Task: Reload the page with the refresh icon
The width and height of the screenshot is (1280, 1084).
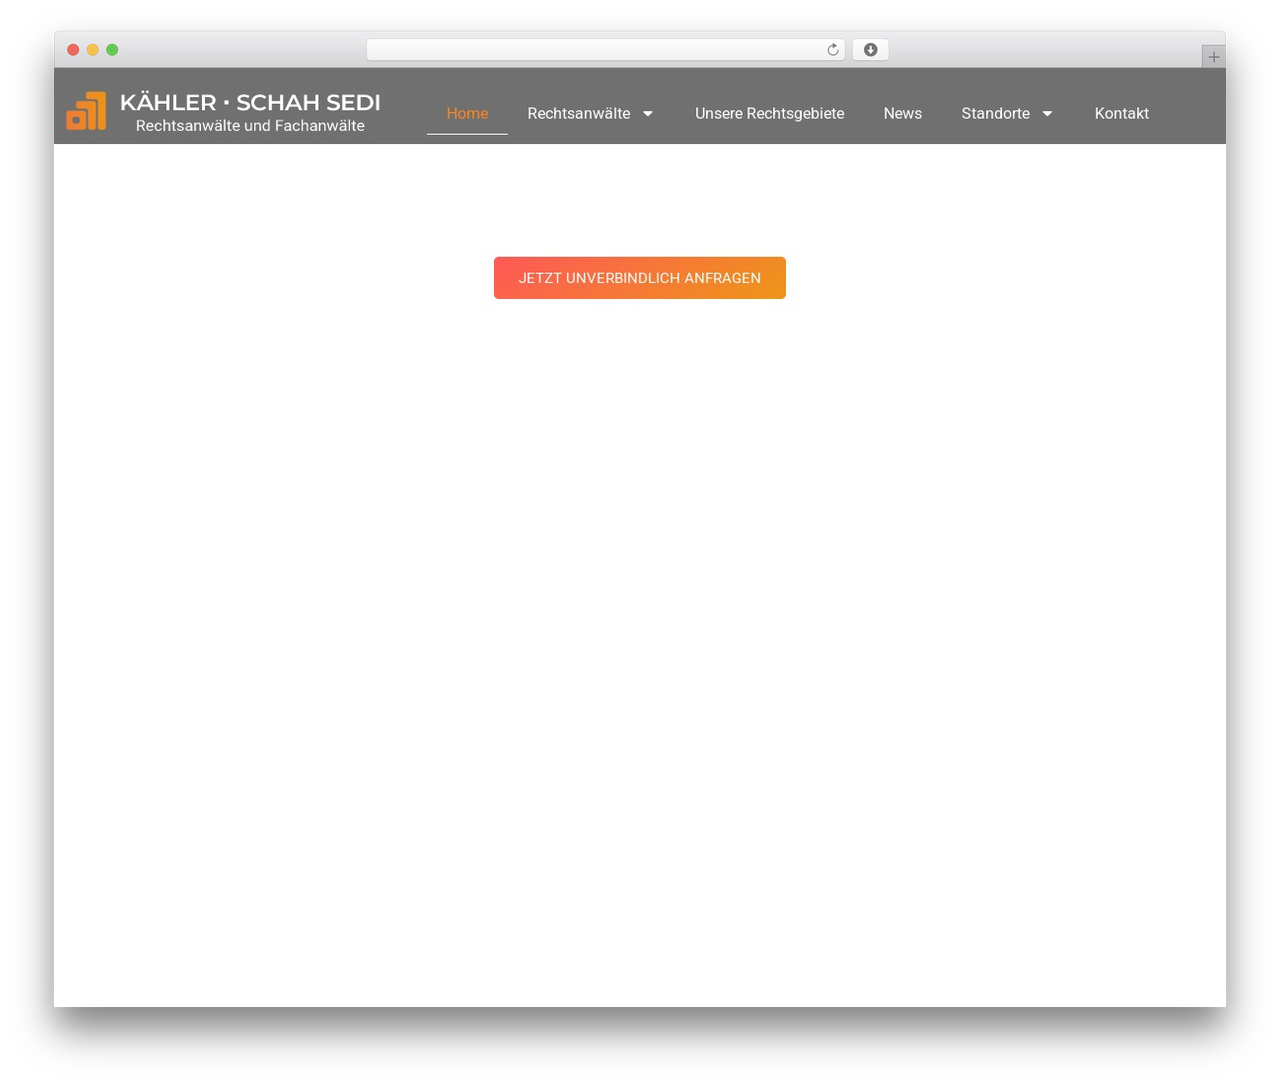Action: [833, 50]
